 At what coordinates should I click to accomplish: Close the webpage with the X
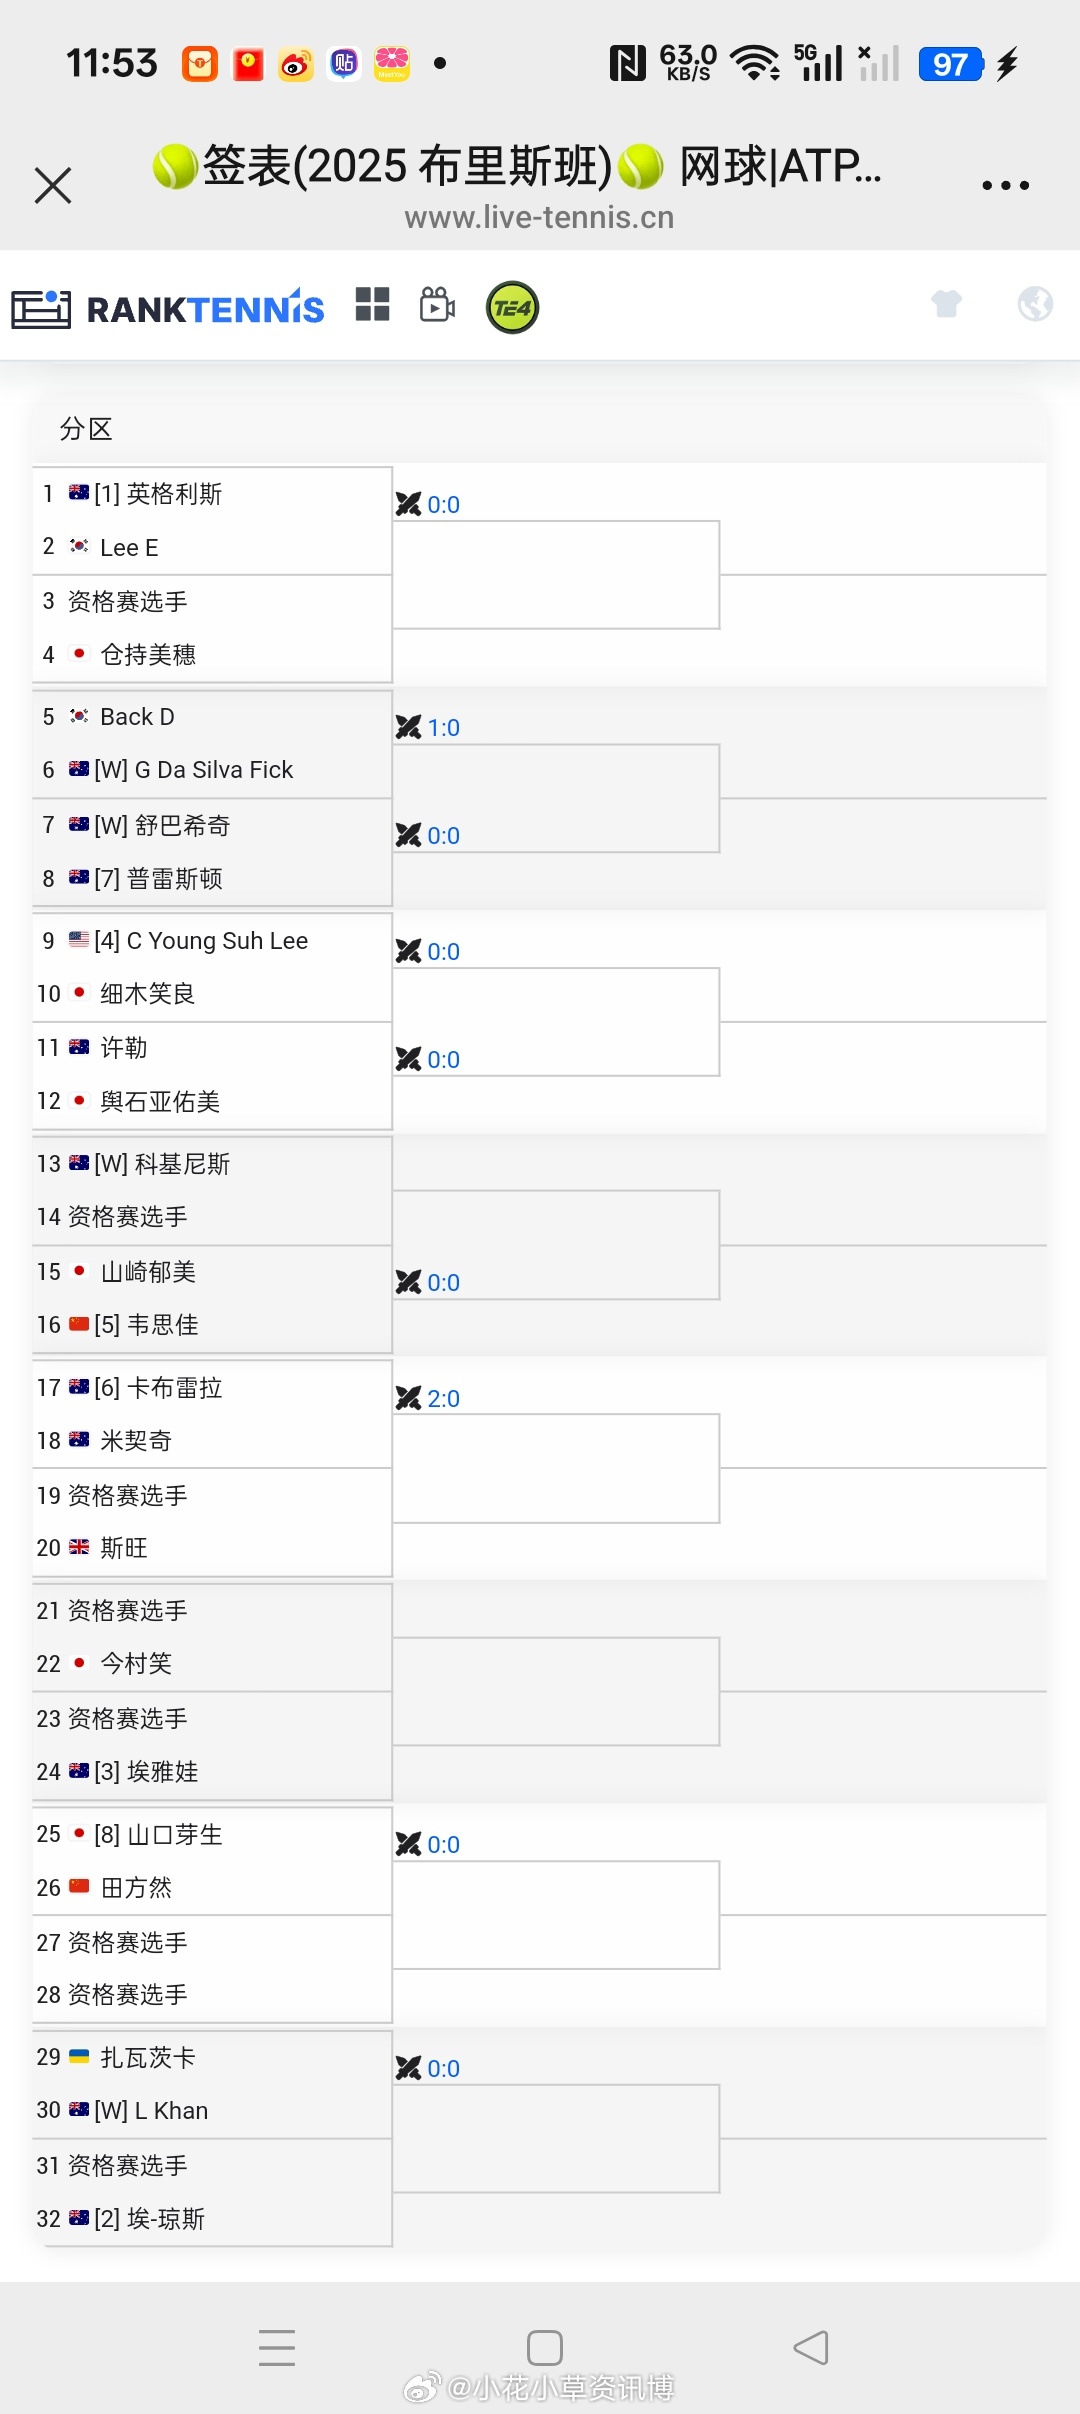tap(53, 184)
